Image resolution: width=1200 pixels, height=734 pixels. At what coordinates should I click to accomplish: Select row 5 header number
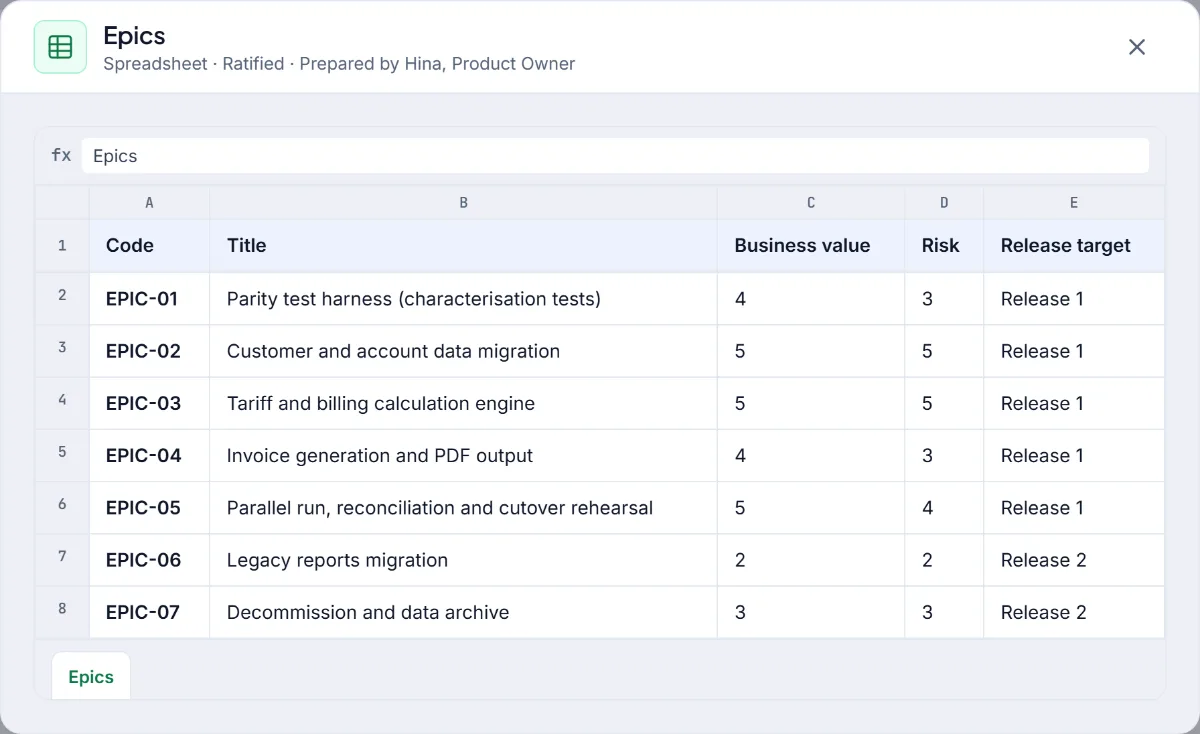coord(62,455)
